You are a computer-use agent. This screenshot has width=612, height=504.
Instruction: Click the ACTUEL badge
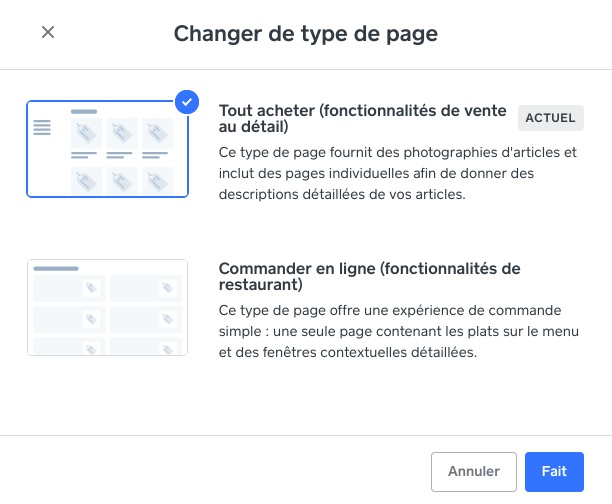(550, 118)
